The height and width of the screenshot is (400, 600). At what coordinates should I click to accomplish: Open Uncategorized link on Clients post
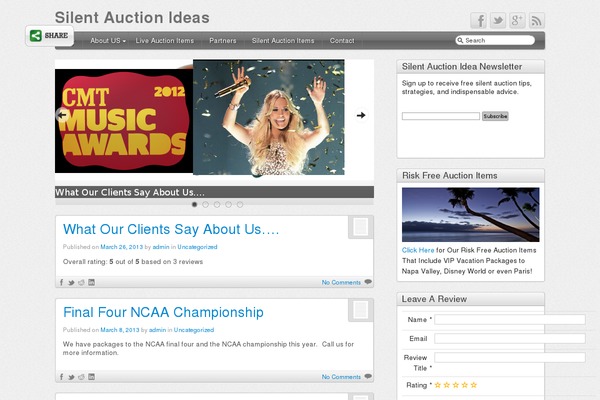click(x=197, y=247)
